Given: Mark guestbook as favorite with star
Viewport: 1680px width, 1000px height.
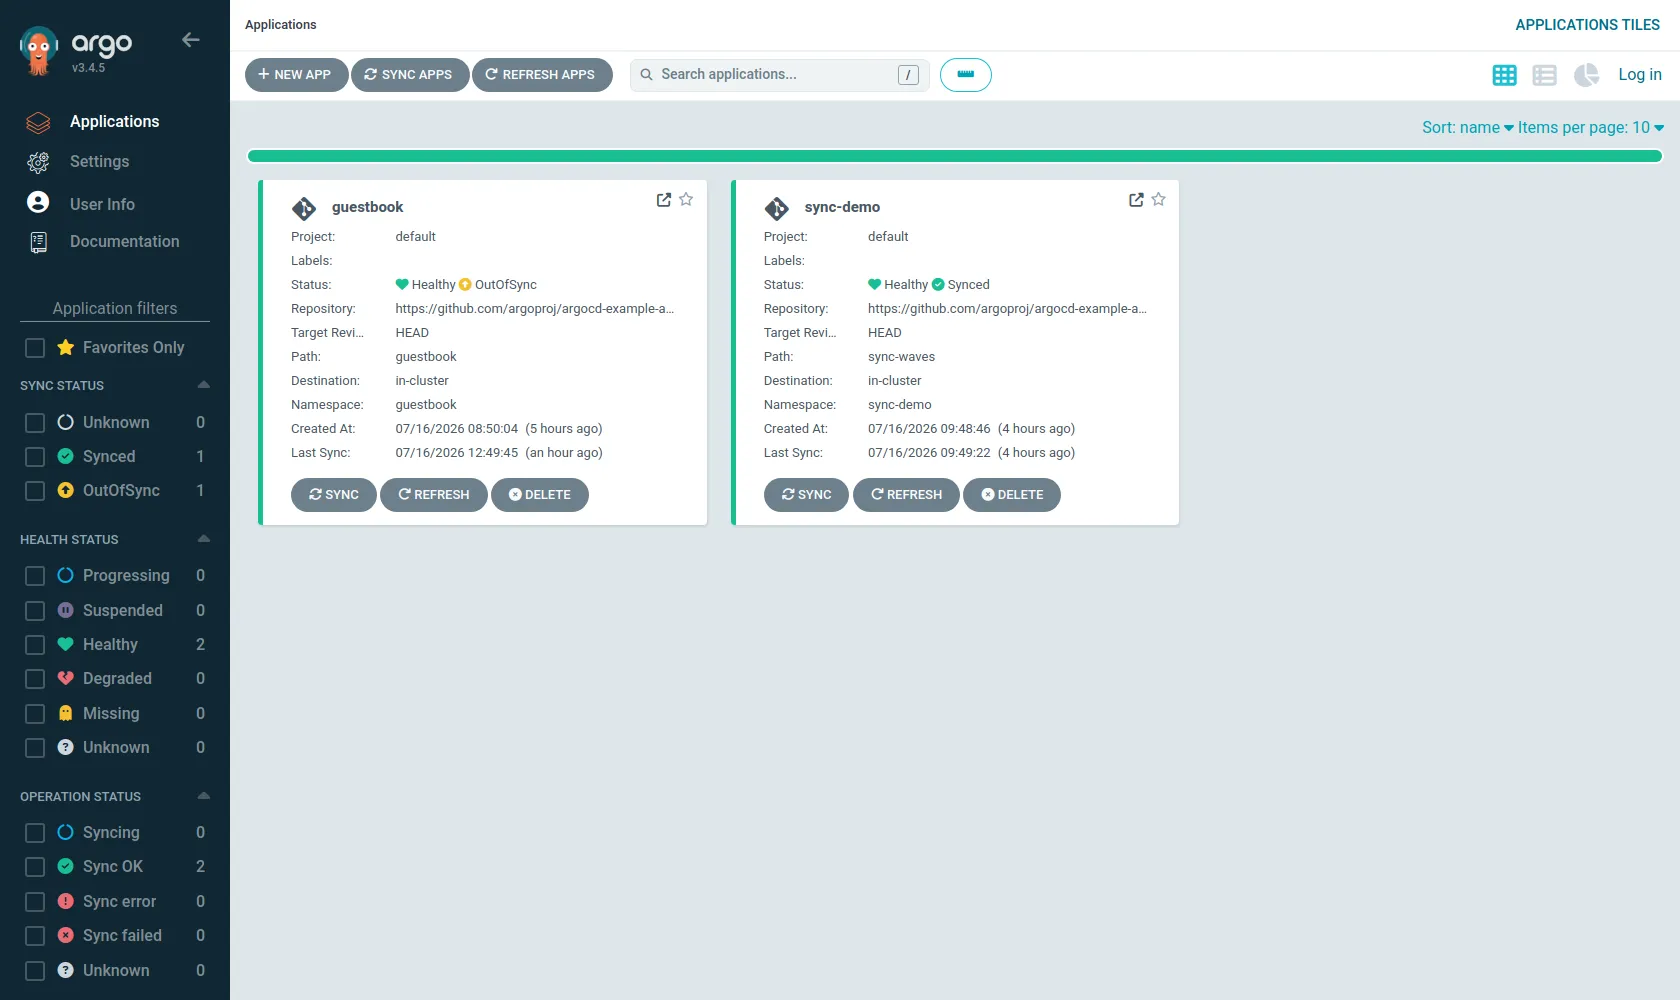Looking at the screenshot, I should pos(686,199).
